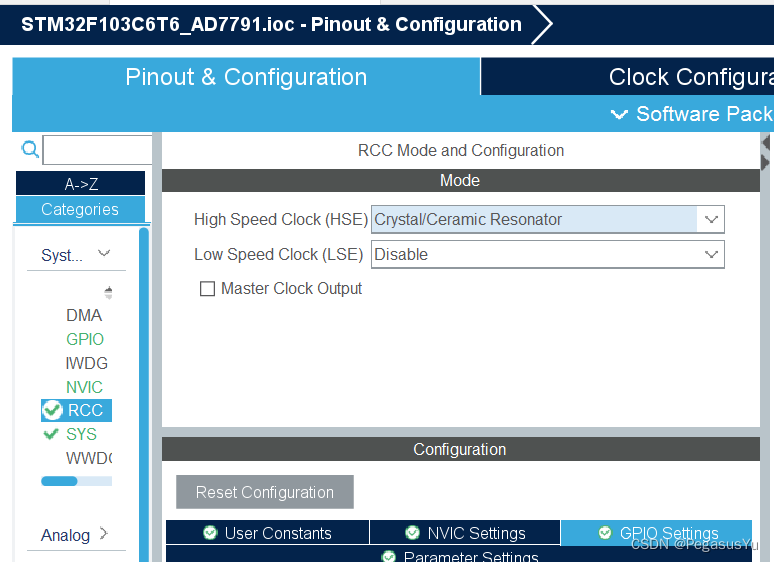Collapse the panel with the left arrow
This screenshot has height=562, width=774.
tap(766, 143)
